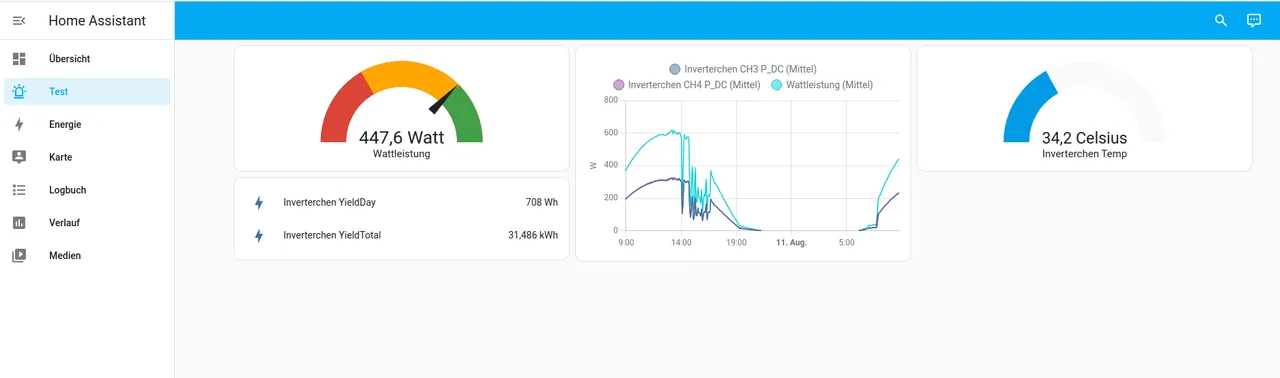Click the 9:00 label on chart axis

626,242
